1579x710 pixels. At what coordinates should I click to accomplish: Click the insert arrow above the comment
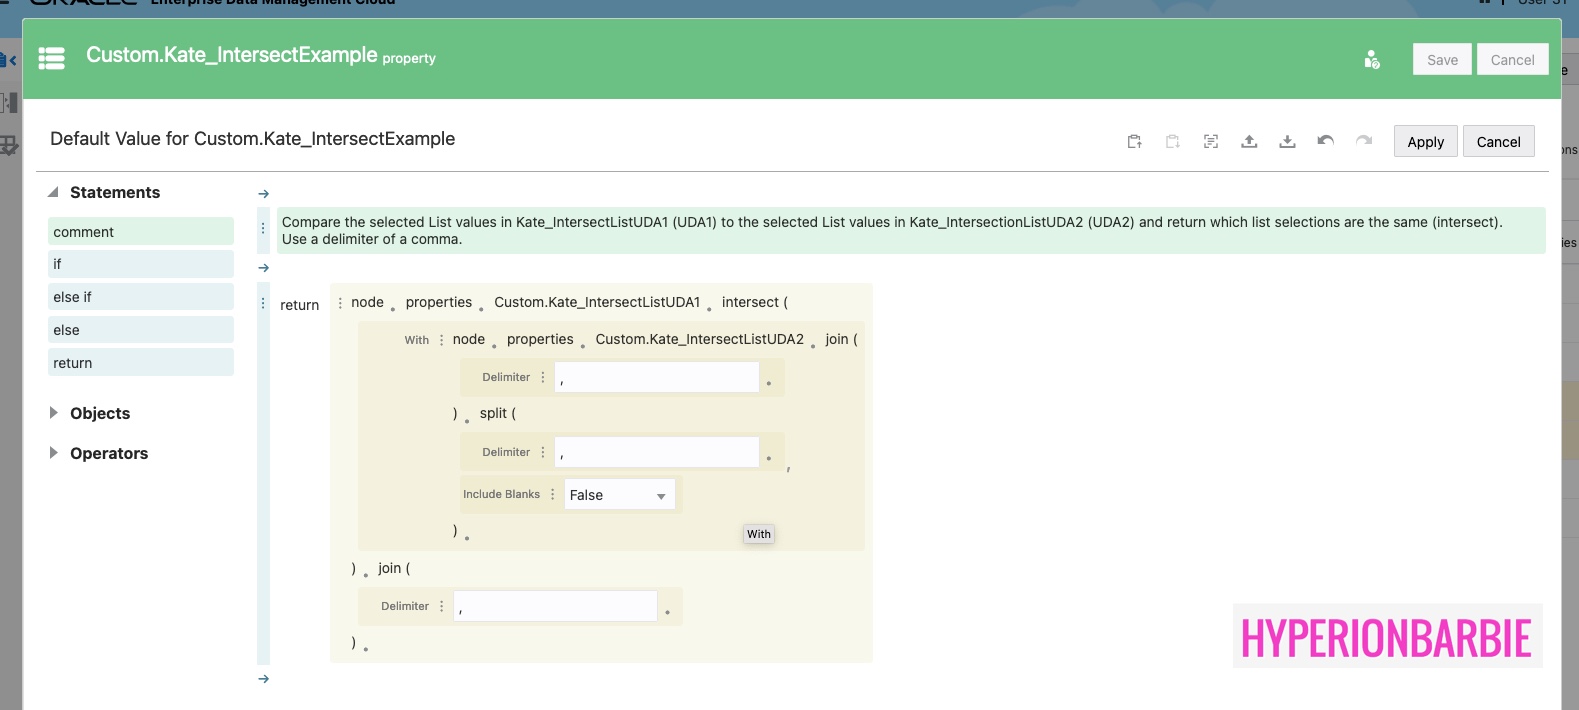pos(264,194)
